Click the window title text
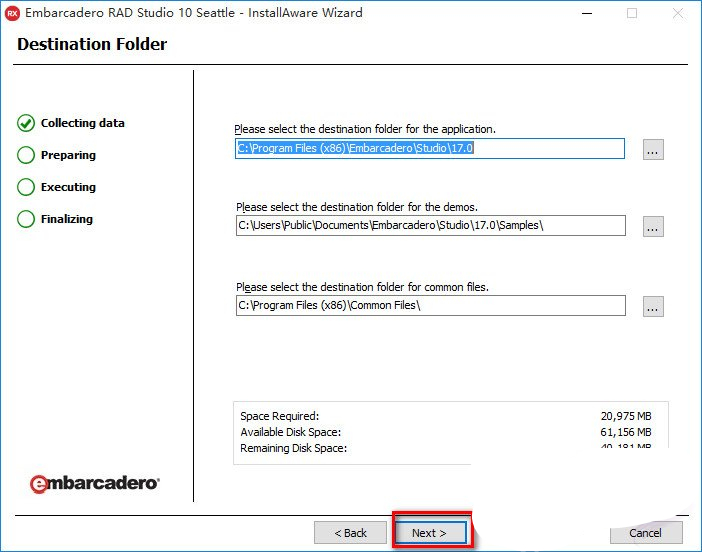The width and height of the screenshot is (702, 552). click(x=194, y=13)
